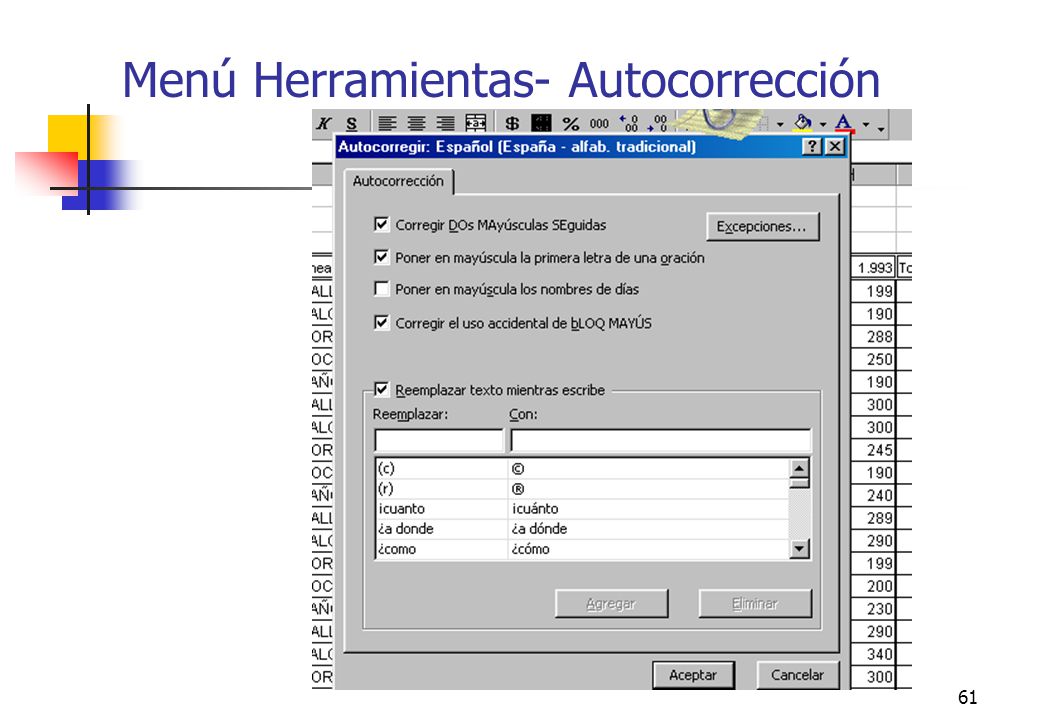
Task: Click the list scrollbar down arrow
Action: point(800,549)
